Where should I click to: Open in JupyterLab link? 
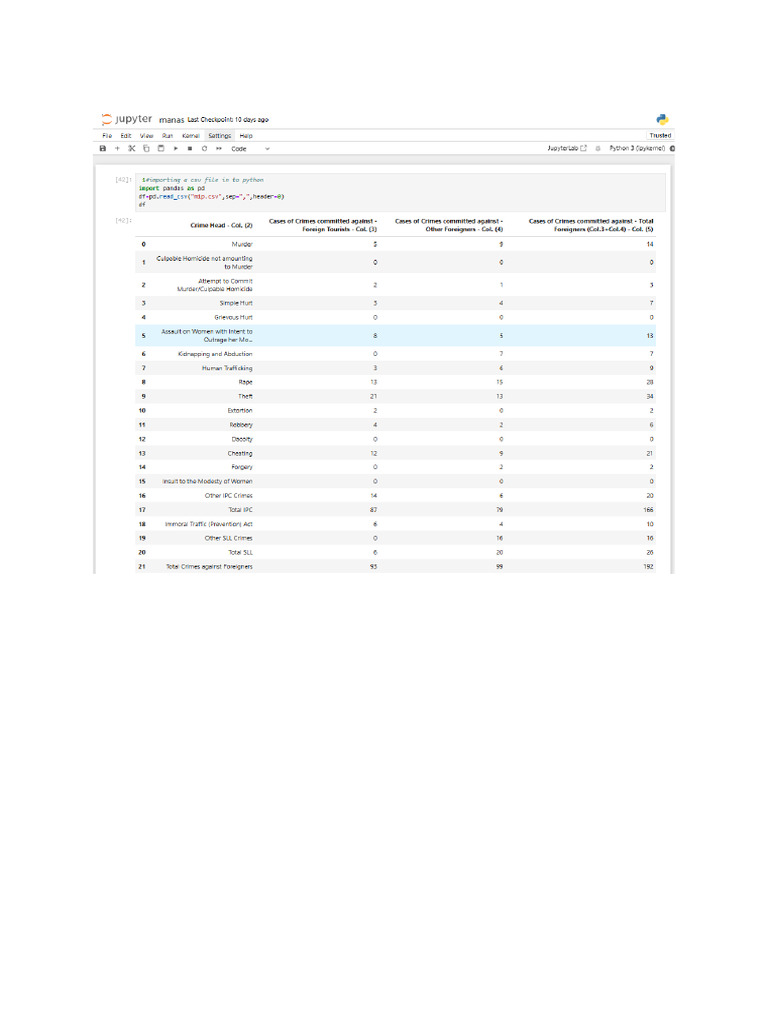567,148
